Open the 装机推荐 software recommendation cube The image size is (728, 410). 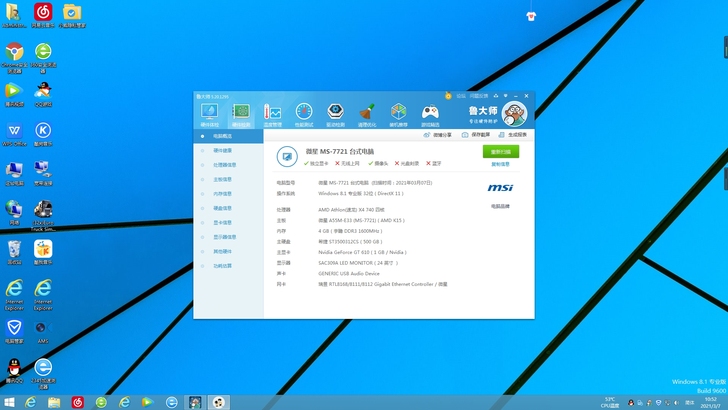click(x=398, y=115)
